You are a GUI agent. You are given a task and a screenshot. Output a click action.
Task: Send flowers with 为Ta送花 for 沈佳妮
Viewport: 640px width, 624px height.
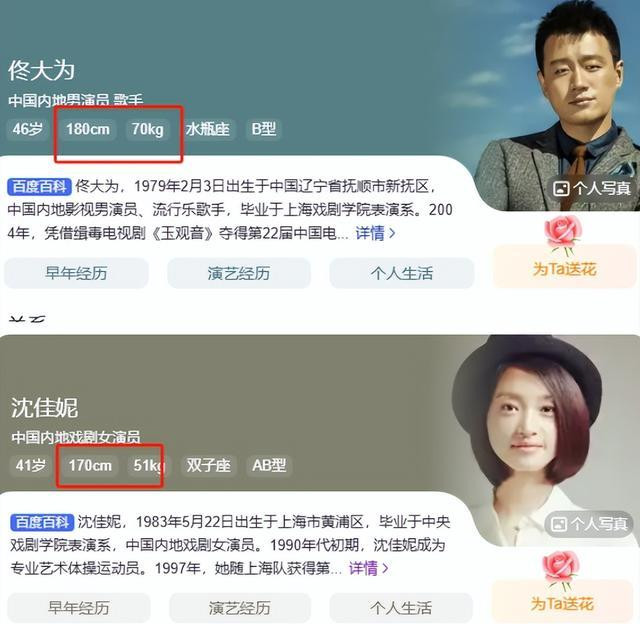[562, 602]
